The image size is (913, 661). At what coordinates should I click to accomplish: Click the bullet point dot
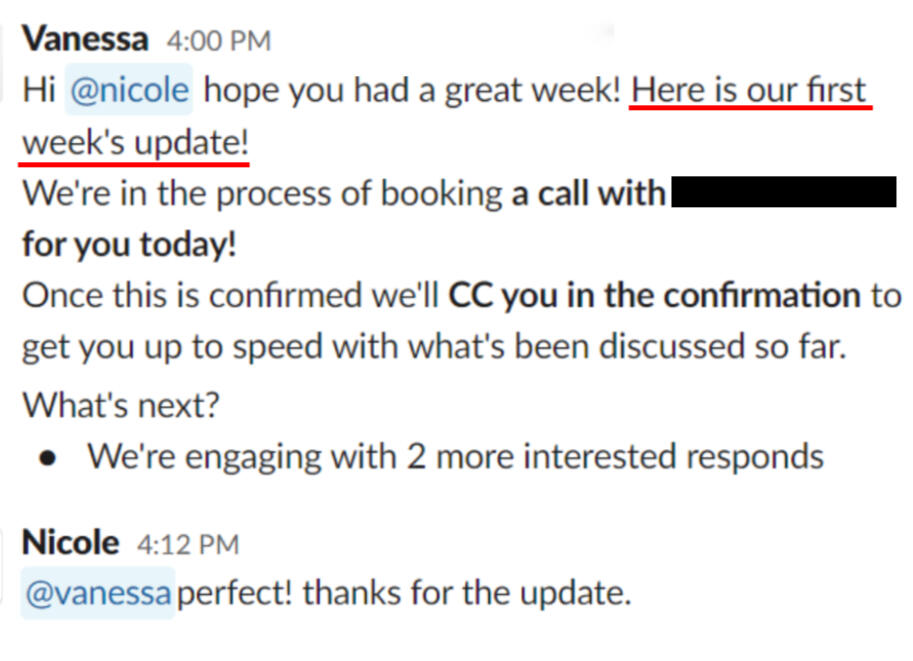point(47,459)
